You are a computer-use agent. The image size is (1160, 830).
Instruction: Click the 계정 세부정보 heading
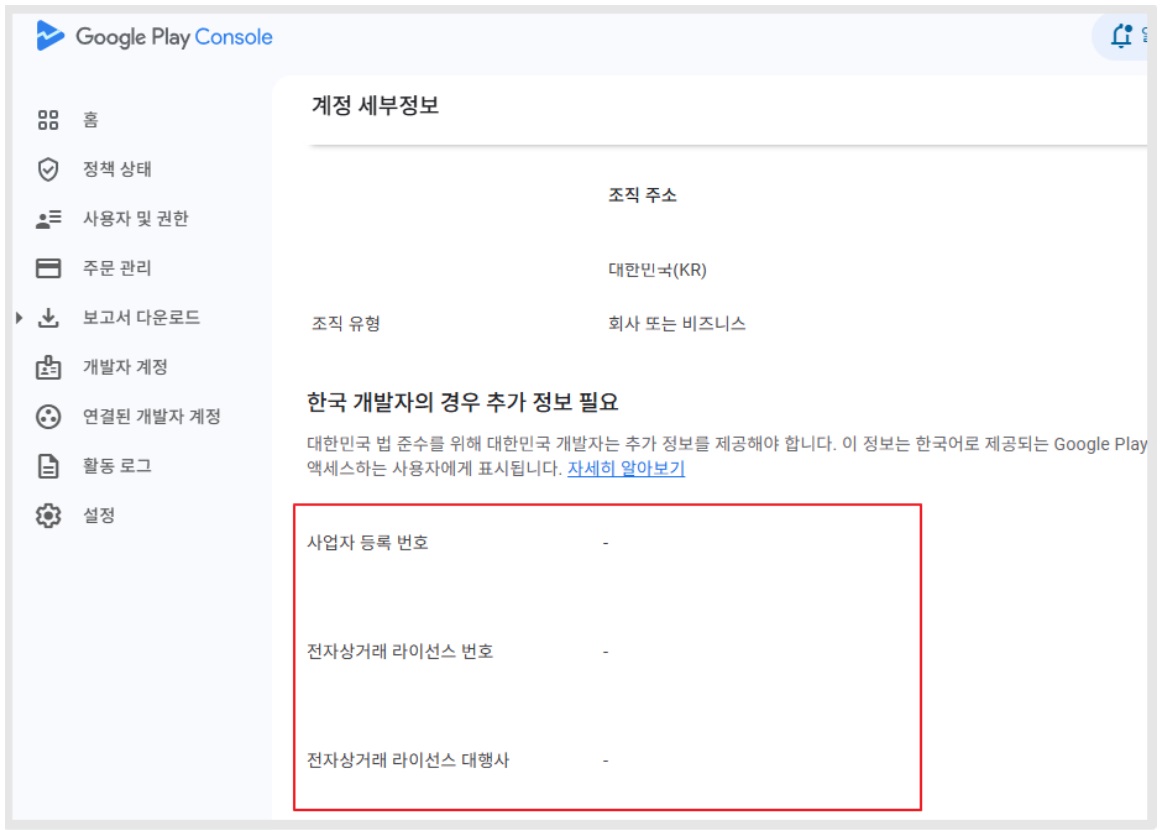click(x=375, y=105)
